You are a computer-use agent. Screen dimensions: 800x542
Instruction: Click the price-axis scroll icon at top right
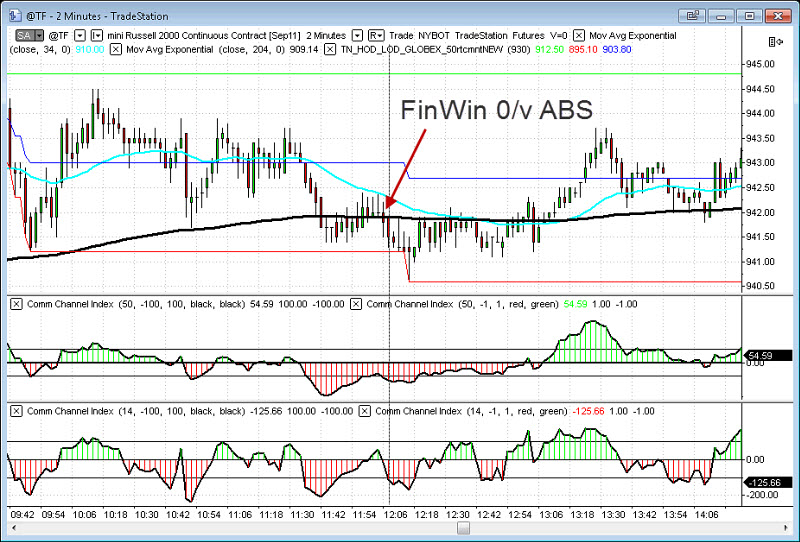point(774,39)
